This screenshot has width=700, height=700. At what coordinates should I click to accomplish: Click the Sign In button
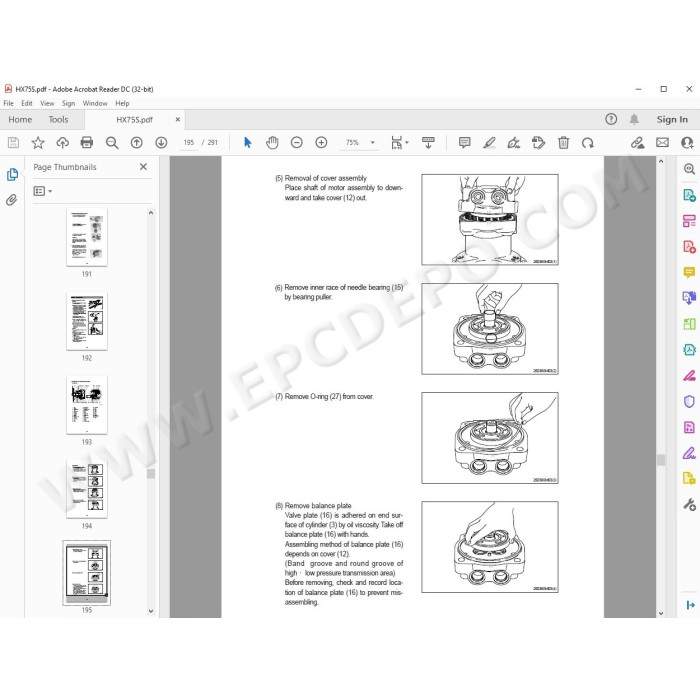672,119
